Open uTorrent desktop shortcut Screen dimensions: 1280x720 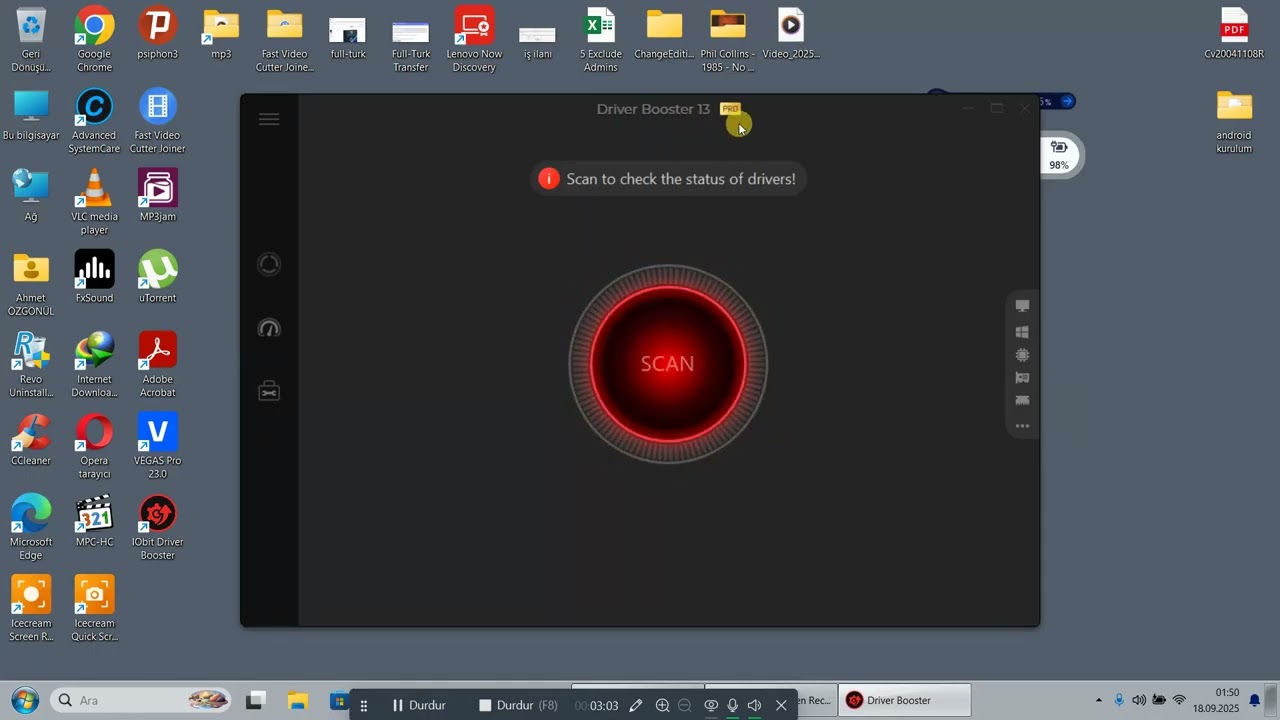tap(158, 277)
